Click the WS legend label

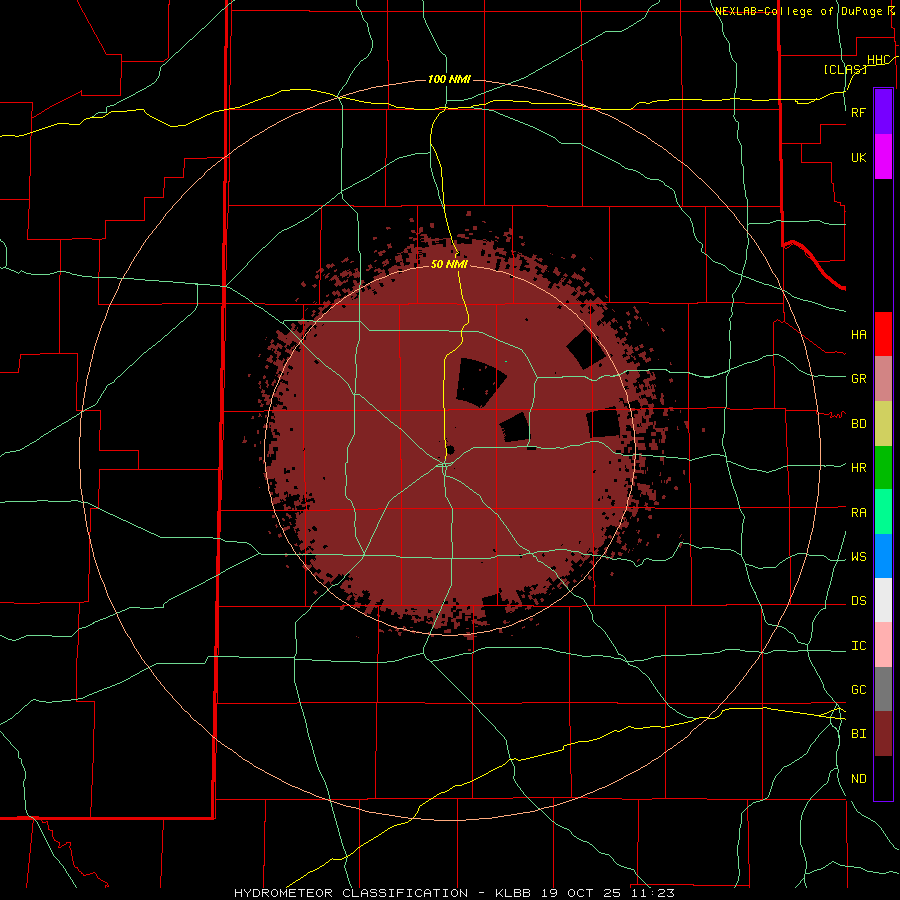[x=859, y=557]
